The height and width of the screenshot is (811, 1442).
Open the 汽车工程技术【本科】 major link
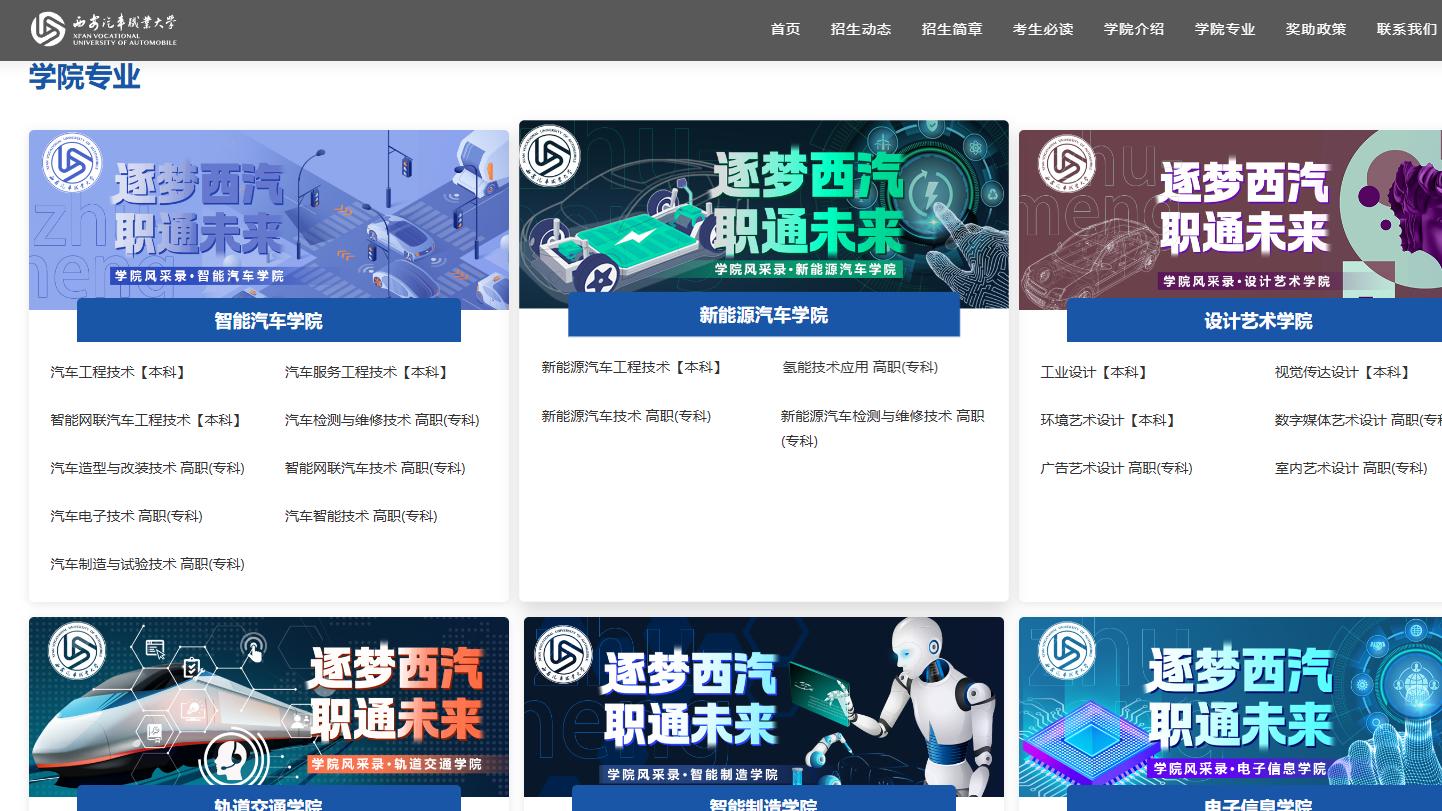click(x=119, y=372)
